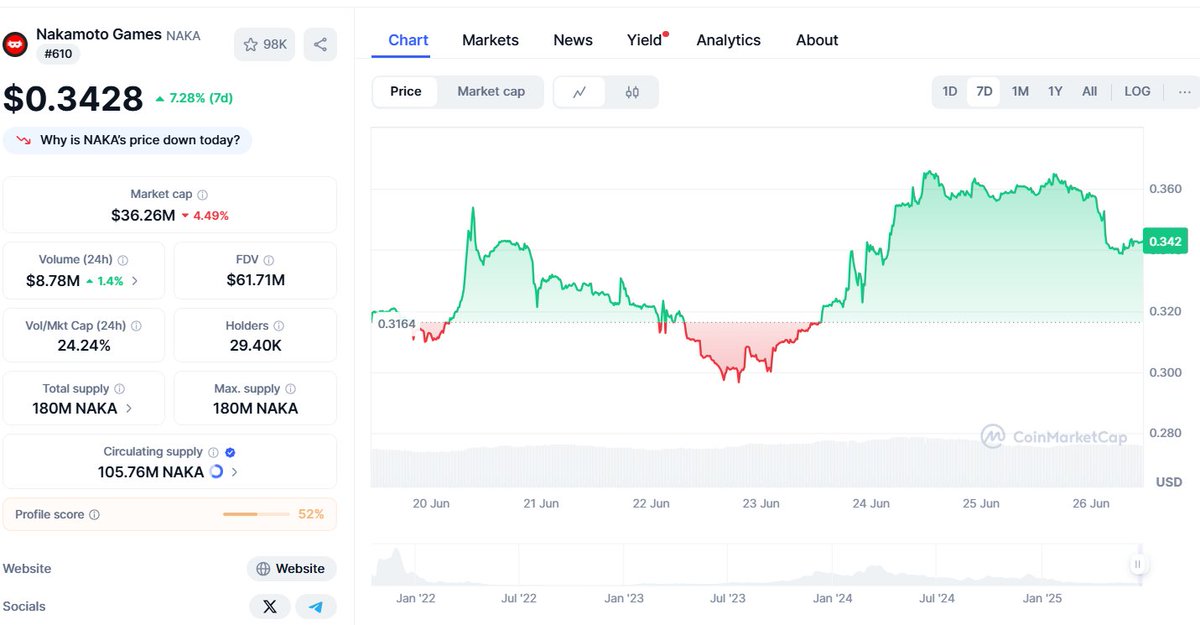Set chart range to 1D
Screen dimensions: 1200x625
coord(950,92)
